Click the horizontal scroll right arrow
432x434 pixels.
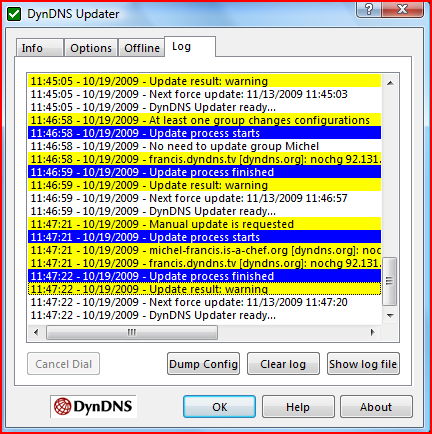click(373, 332)
